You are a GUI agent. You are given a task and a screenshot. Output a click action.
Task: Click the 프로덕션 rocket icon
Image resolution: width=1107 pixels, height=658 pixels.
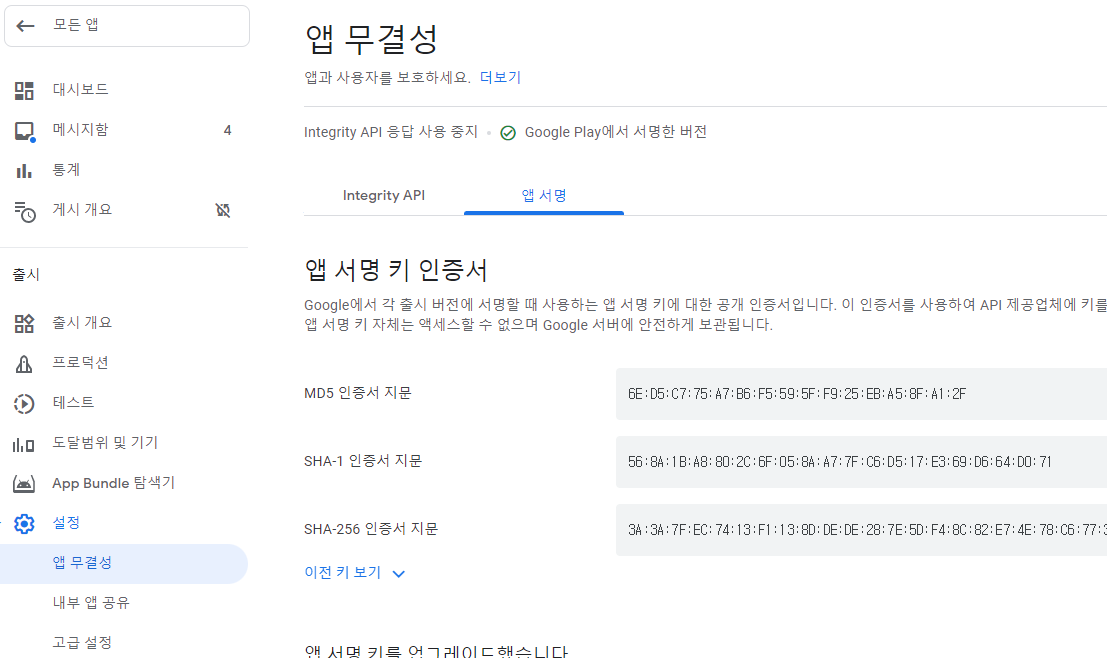coord(24,364)
